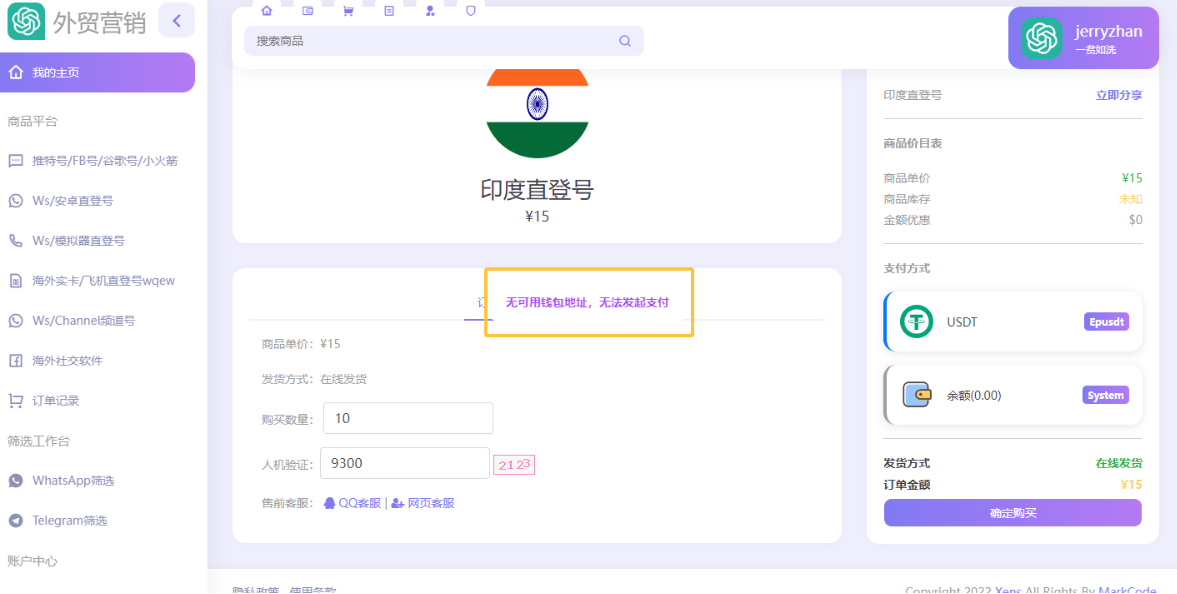Click the chat bubble icon beside 推特号
Viewport: 1177px width, 594px height.
[x=15, y=161]
